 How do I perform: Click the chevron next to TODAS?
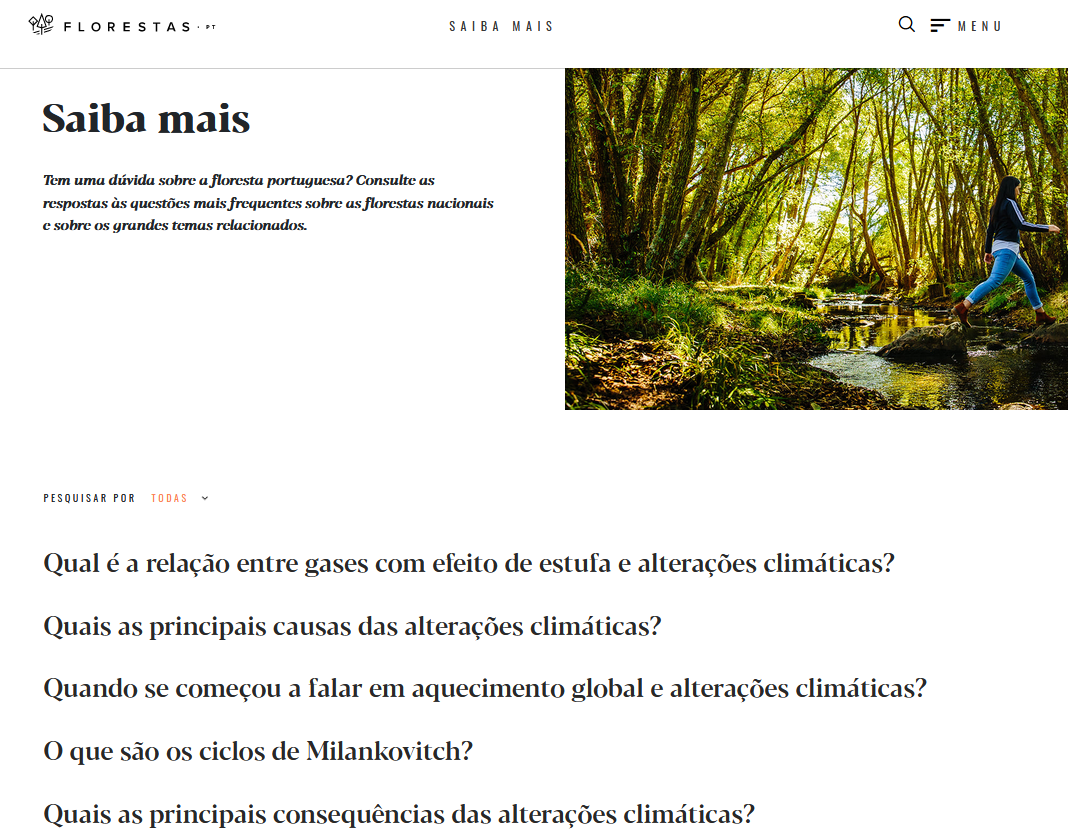205,499
